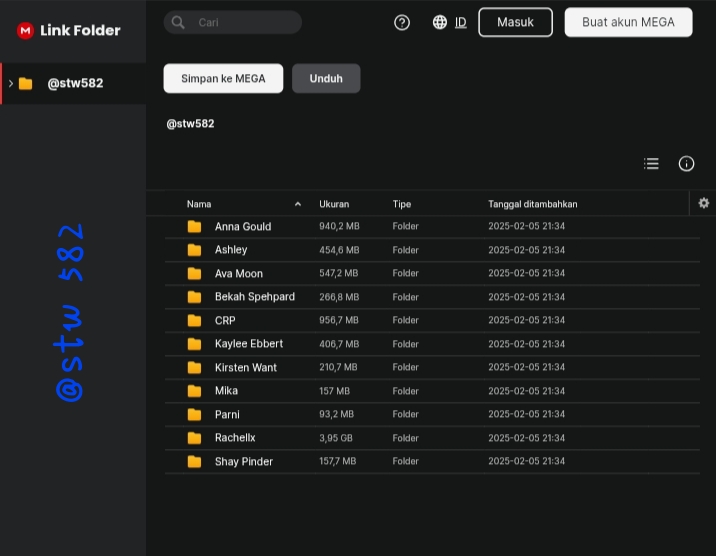This screenshot has height=556, width=716.
Task: Click the CRP folder icon
Action: pyautogui.click(x=194, y=320)
